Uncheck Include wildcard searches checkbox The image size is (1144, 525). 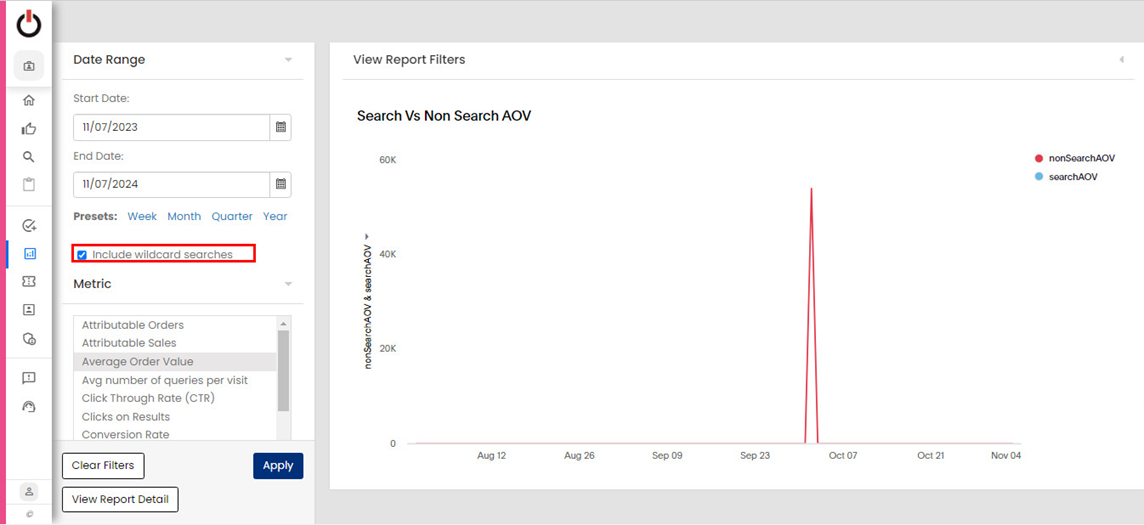point(82,255)
